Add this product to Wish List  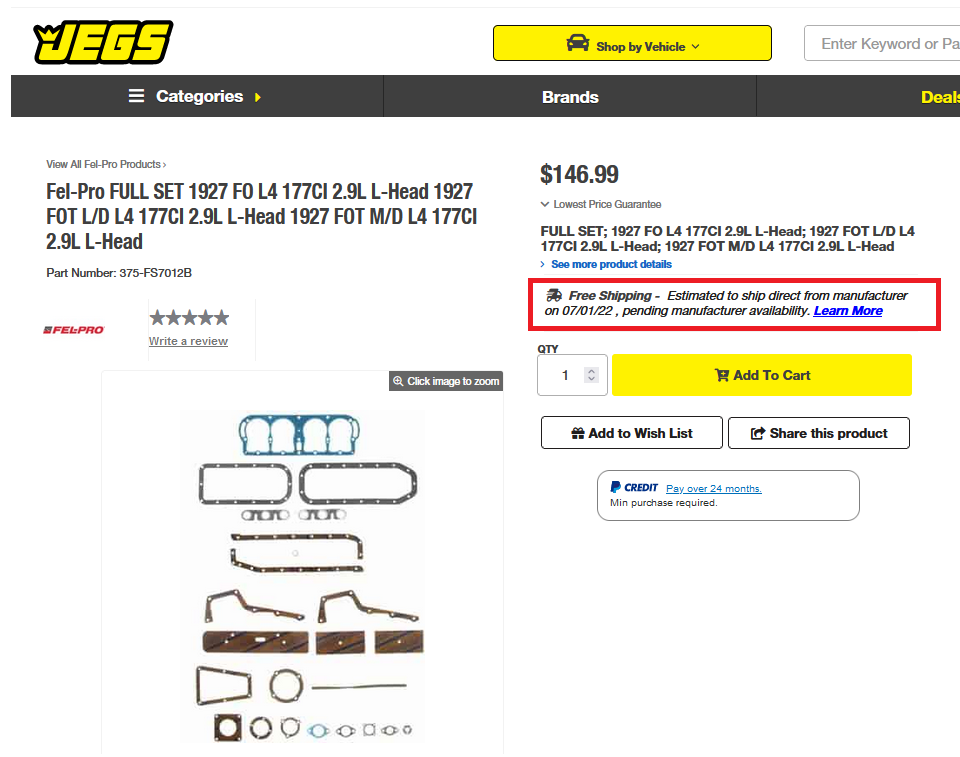click(631, 433)
